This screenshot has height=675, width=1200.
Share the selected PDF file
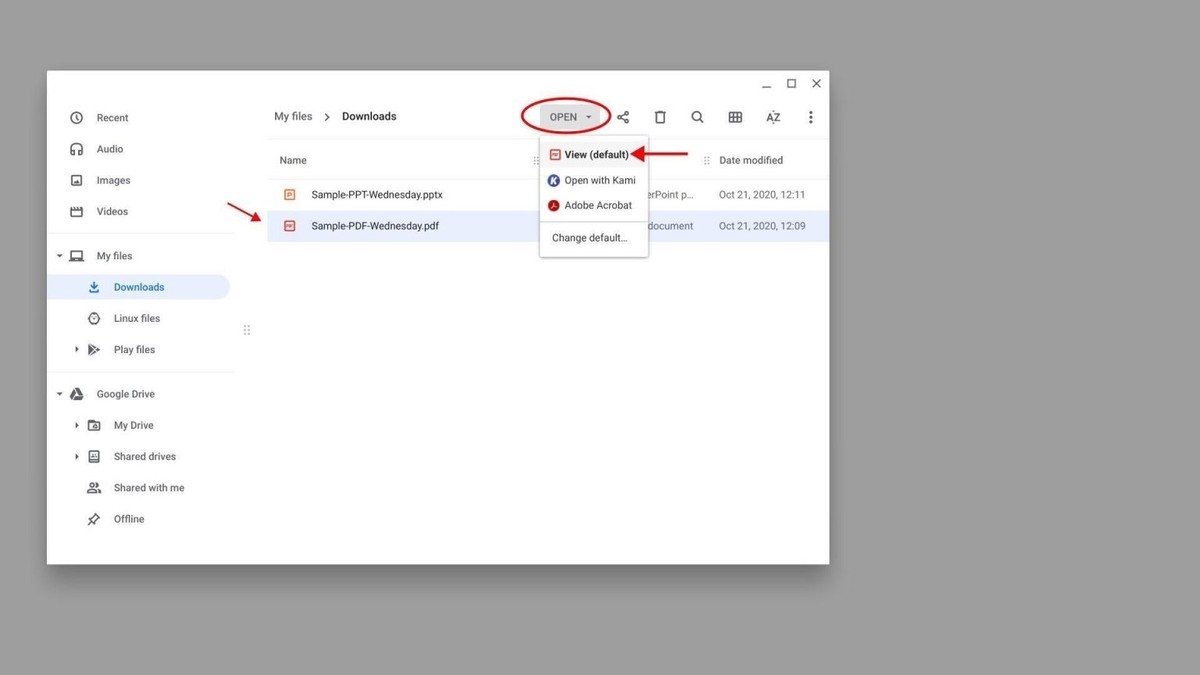[x=623, y=117]
